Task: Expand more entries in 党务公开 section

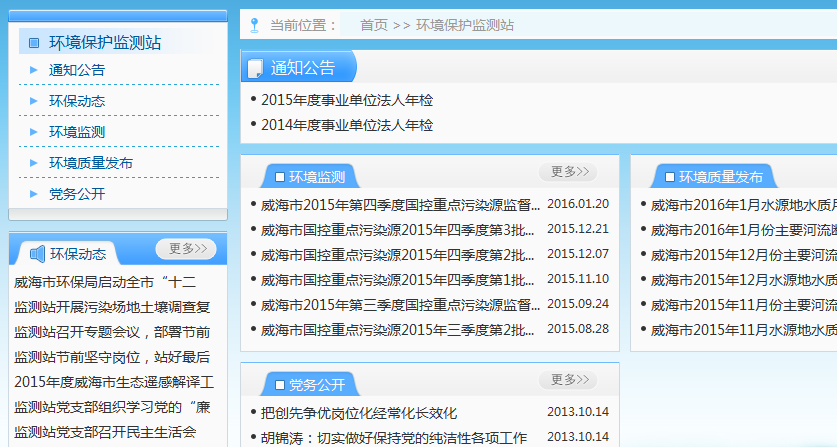Action: point(568,380)
